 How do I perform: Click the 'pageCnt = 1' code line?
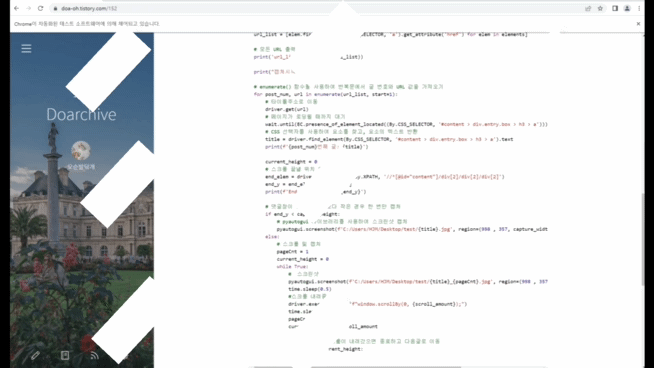point(292,252)
